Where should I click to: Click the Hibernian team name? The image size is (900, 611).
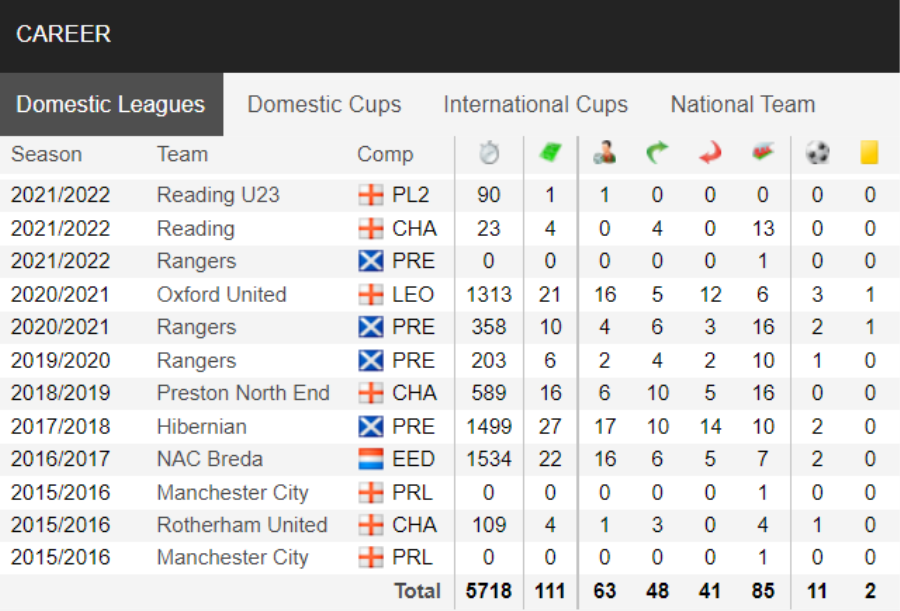[201, 427]
